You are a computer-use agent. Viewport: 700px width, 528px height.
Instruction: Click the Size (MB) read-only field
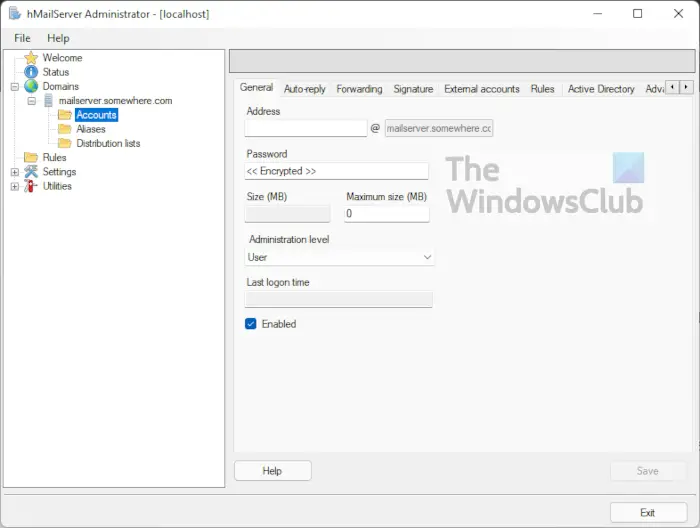pos(288,214)
